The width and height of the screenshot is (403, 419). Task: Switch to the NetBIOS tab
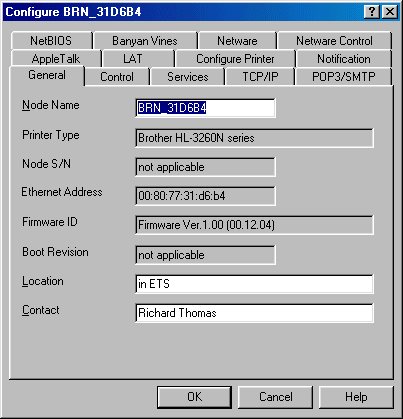tap(51, 41)
